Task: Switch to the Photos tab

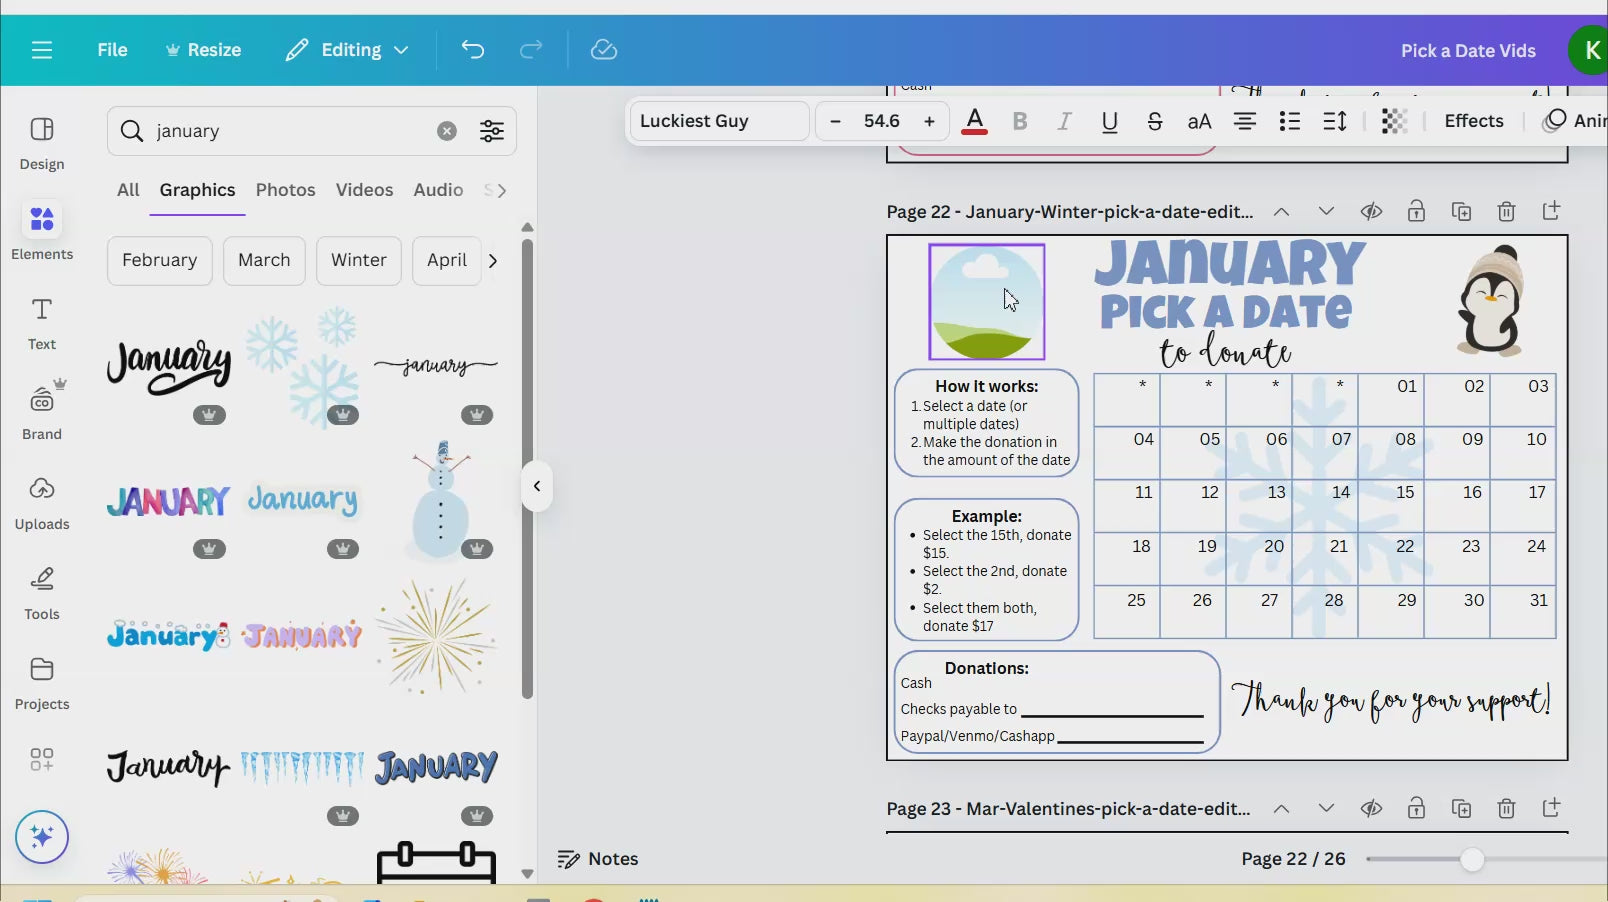Action: pos(285,190)
